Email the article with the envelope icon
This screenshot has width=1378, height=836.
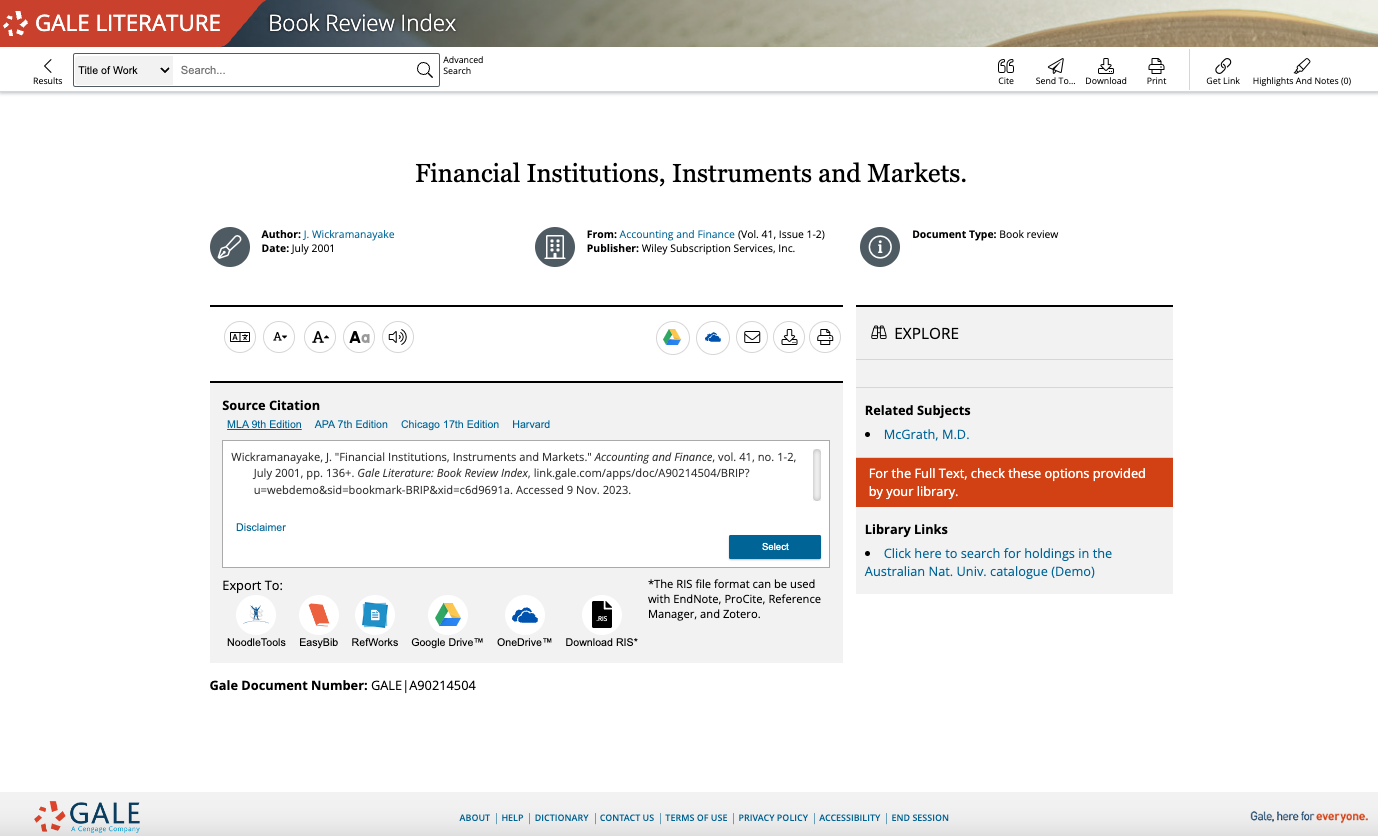pyautogui.click(x=752, y=337)
